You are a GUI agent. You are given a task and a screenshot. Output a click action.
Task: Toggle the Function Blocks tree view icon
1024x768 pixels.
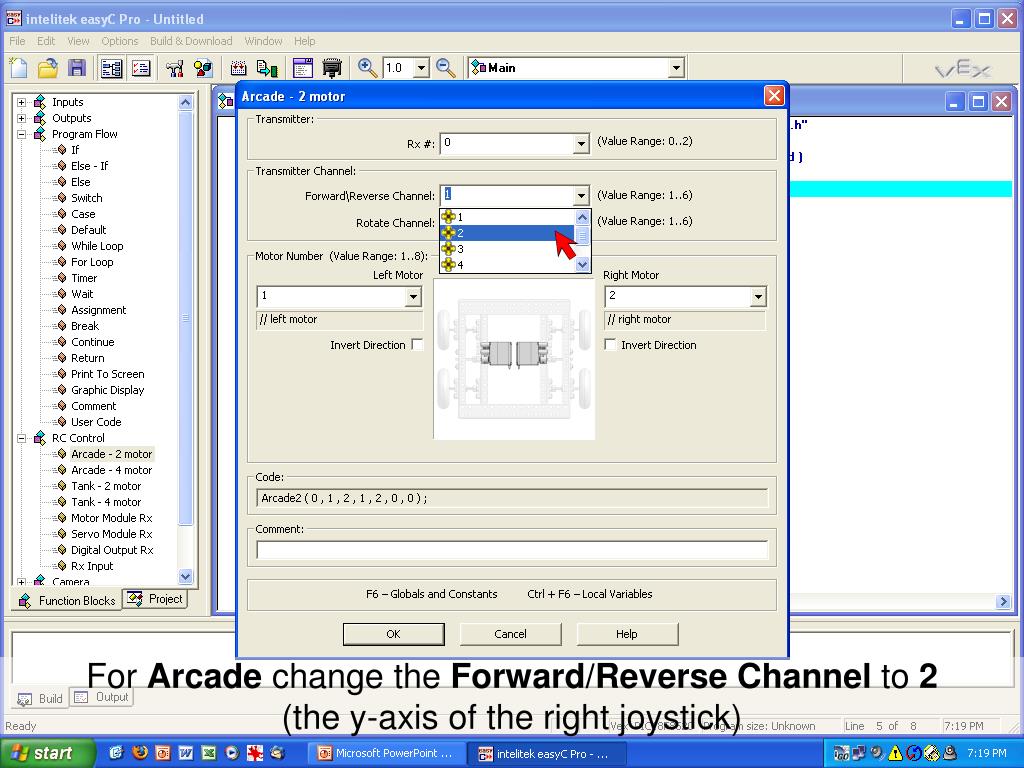(112, 68)
